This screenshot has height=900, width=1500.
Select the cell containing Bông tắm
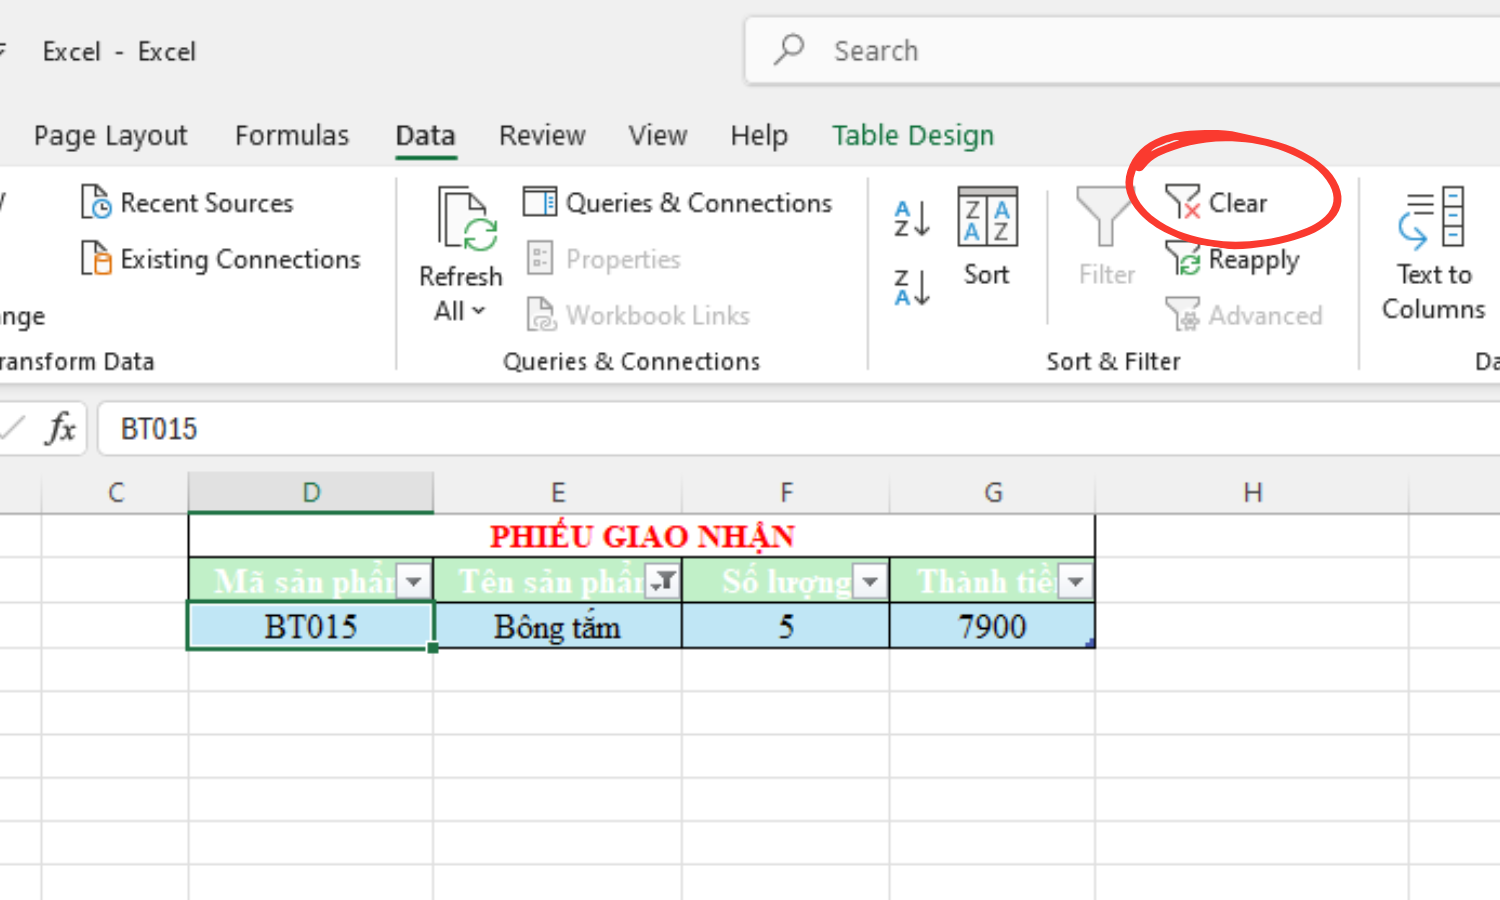[557, 626]
